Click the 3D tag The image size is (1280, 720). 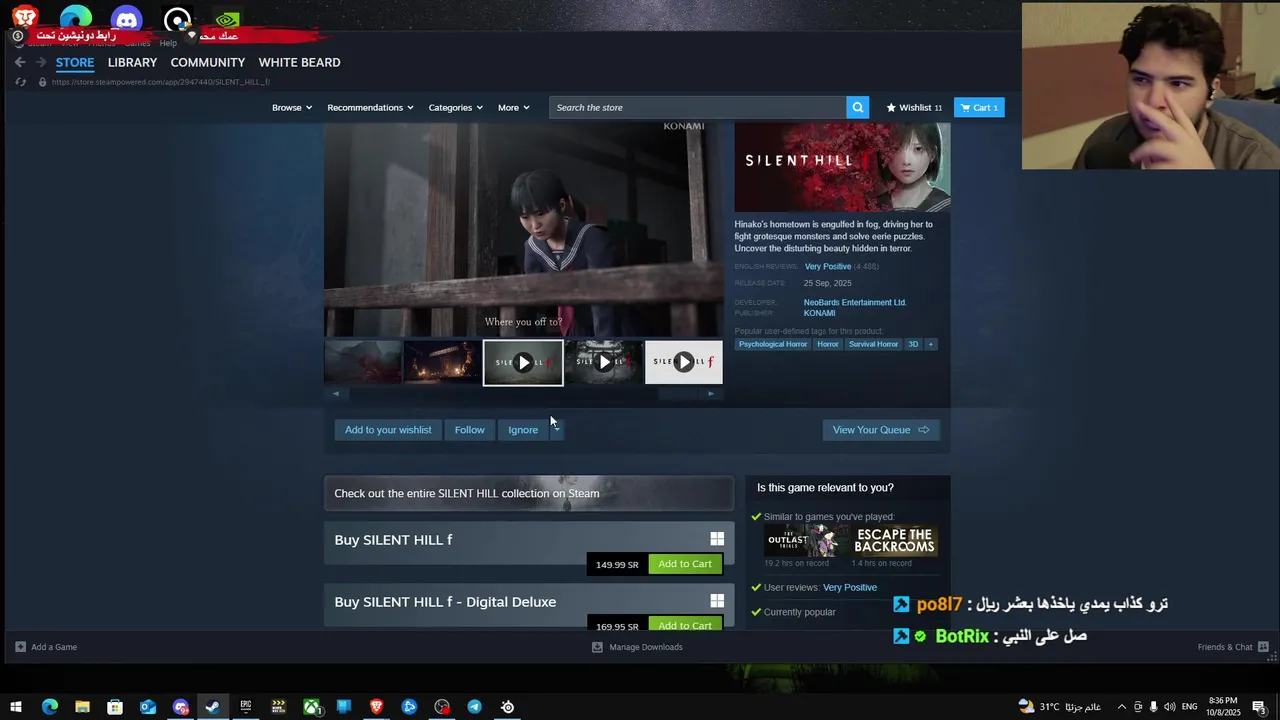click(x=913, y=344)
